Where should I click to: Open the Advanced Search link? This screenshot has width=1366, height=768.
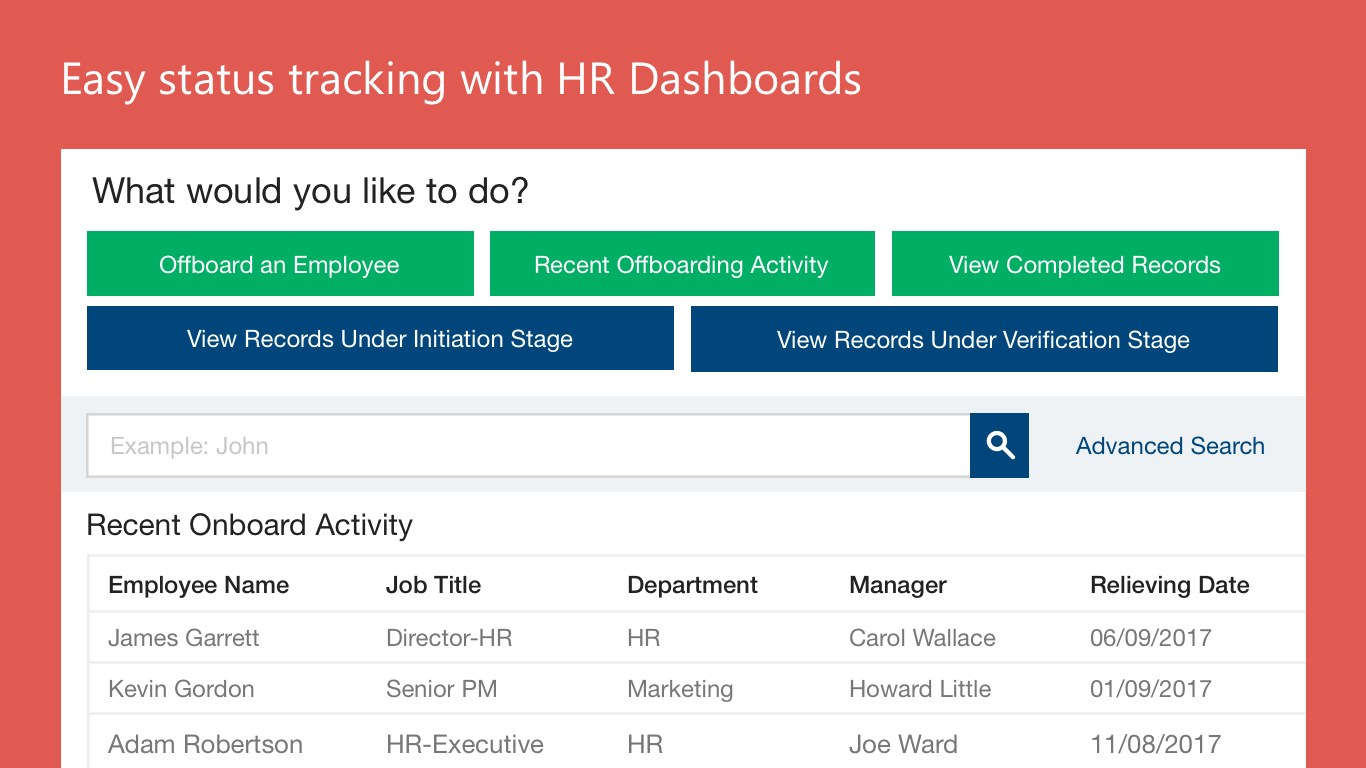pos(1169,446)
